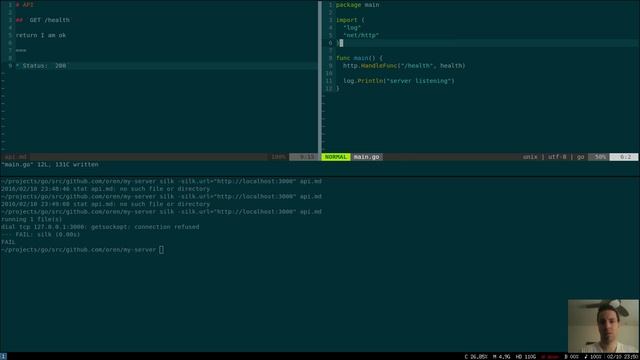This screenshot has width=640, height=360.
Task: Click the unix file format in statusline
Action: tap(530, 157)
